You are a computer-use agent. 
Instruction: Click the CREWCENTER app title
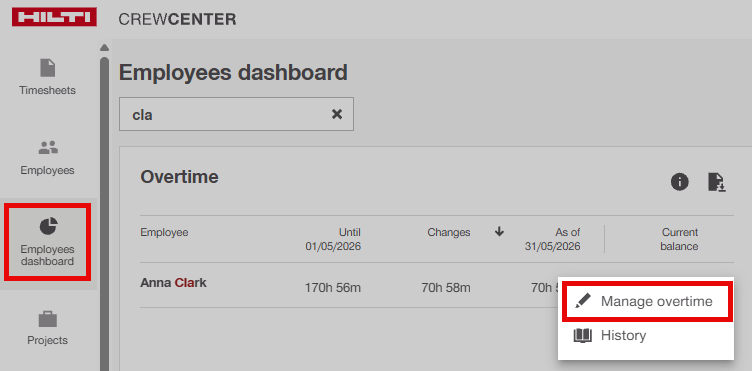177,19
